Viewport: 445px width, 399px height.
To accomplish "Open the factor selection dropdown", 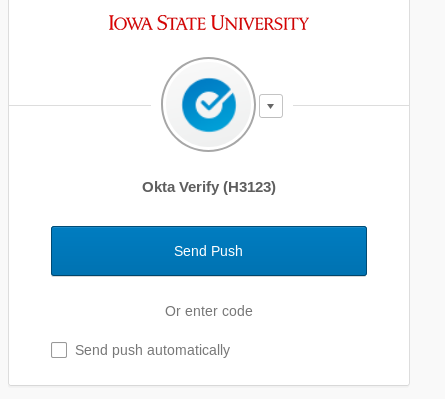I will [x=271, y=106].
